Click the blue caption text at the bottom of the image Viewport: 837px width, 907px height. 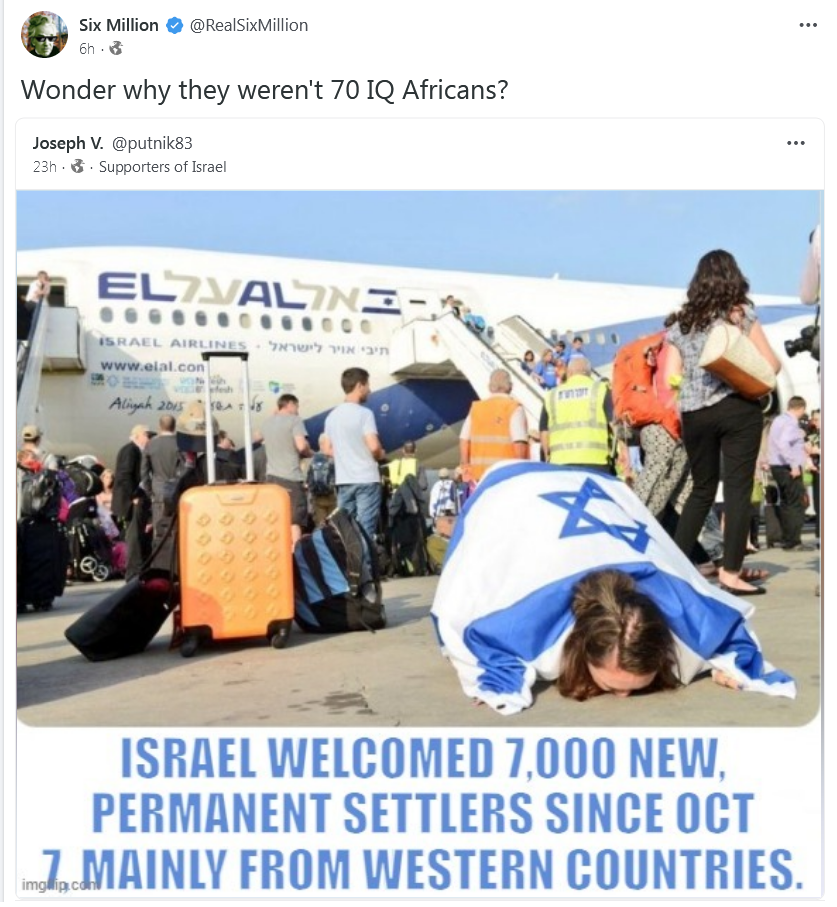[x=422, y=813]
